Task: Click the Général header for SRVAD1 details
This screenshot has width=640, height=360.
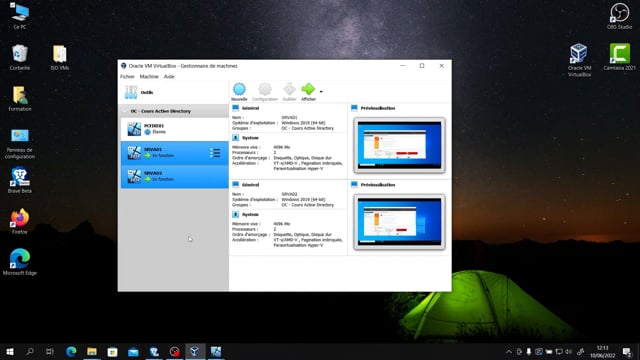Action: click(x=250, y=108)
